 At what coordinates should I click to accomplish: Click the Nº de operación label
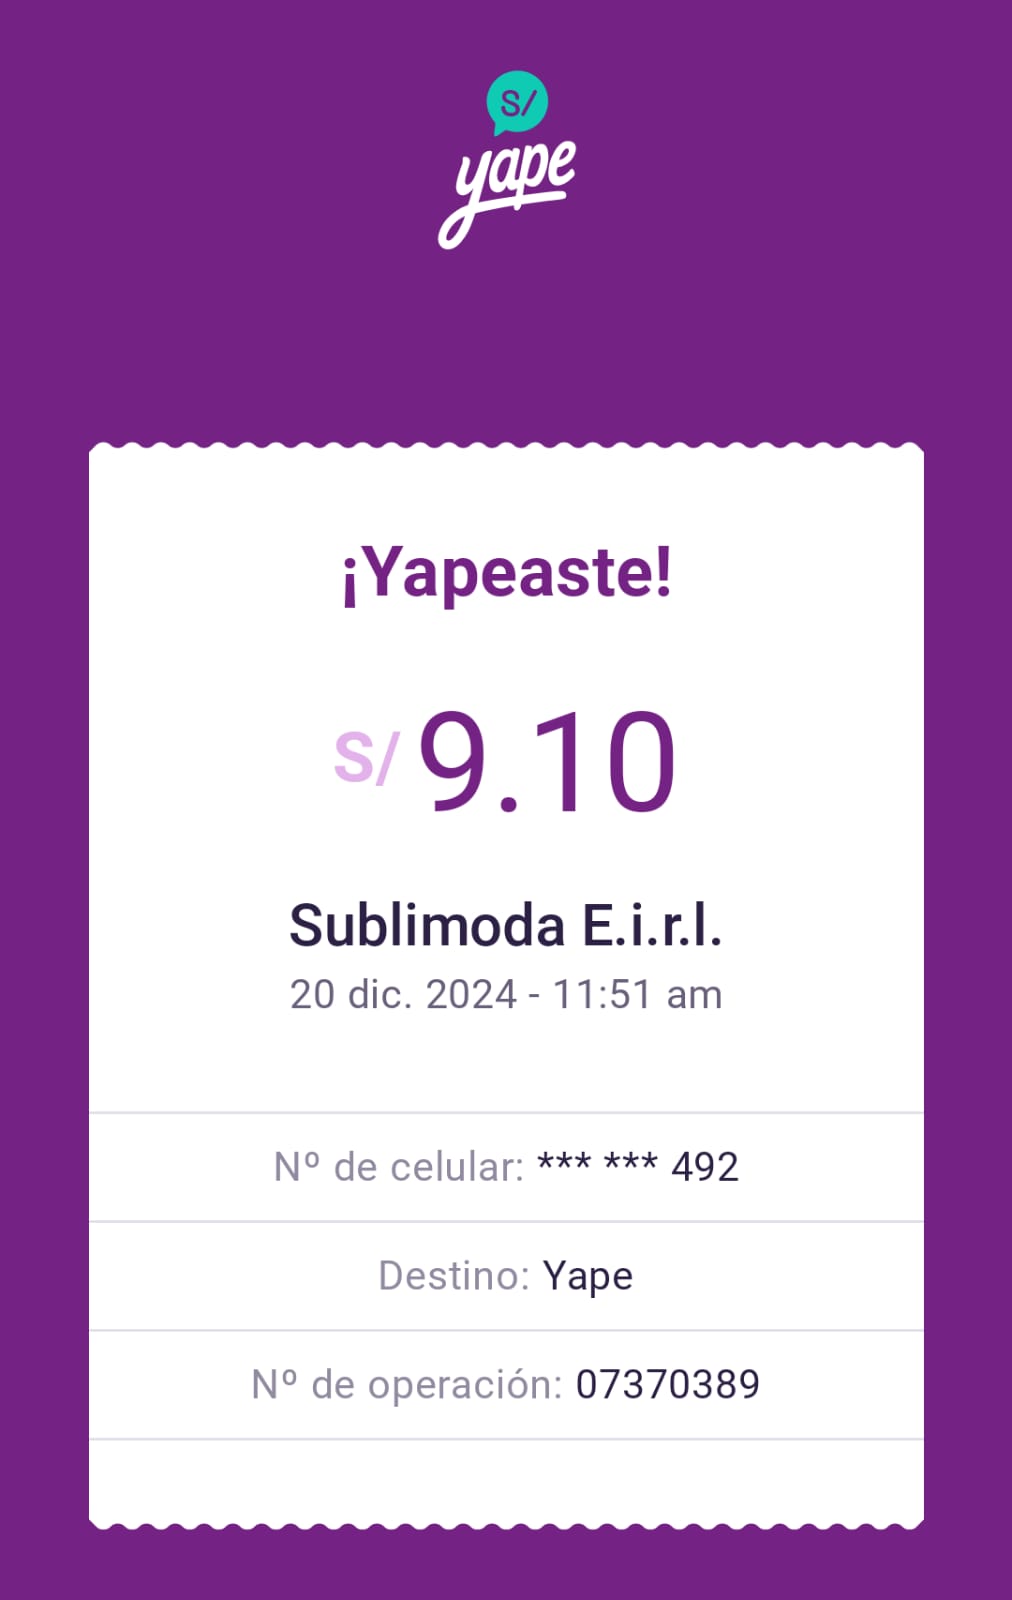[x=407, y=1385]
